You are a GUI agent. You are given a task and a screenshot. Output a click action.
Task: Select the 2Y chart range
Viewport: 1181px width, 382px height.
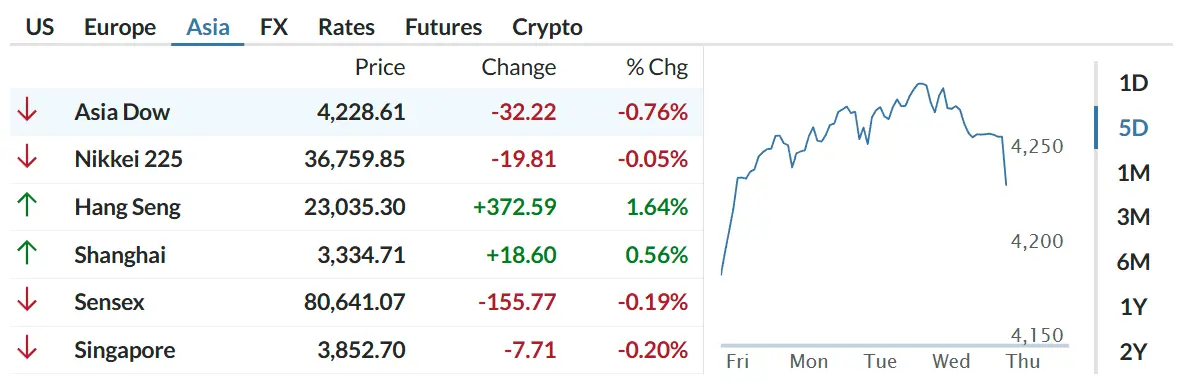[1133, 352]
